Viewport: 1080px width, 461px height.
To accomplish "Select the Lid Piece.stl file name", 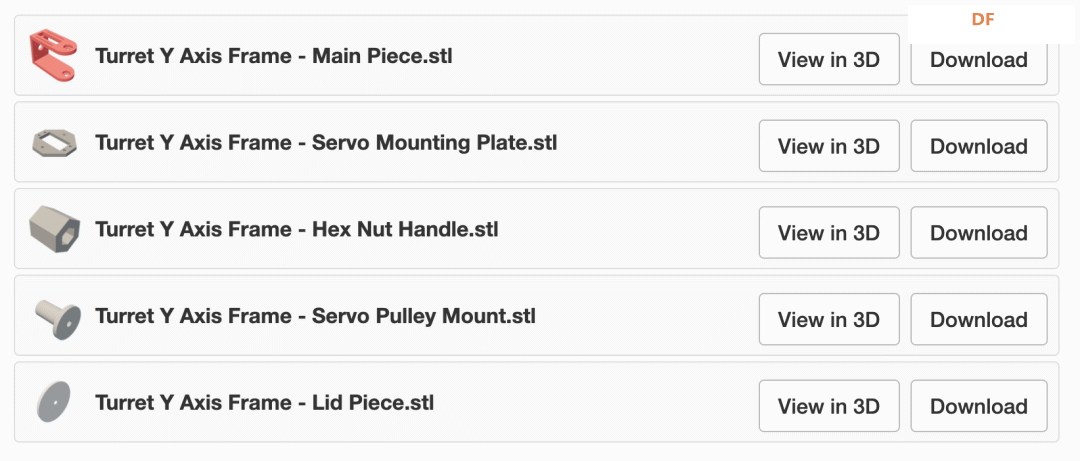I will pos(264,403).
